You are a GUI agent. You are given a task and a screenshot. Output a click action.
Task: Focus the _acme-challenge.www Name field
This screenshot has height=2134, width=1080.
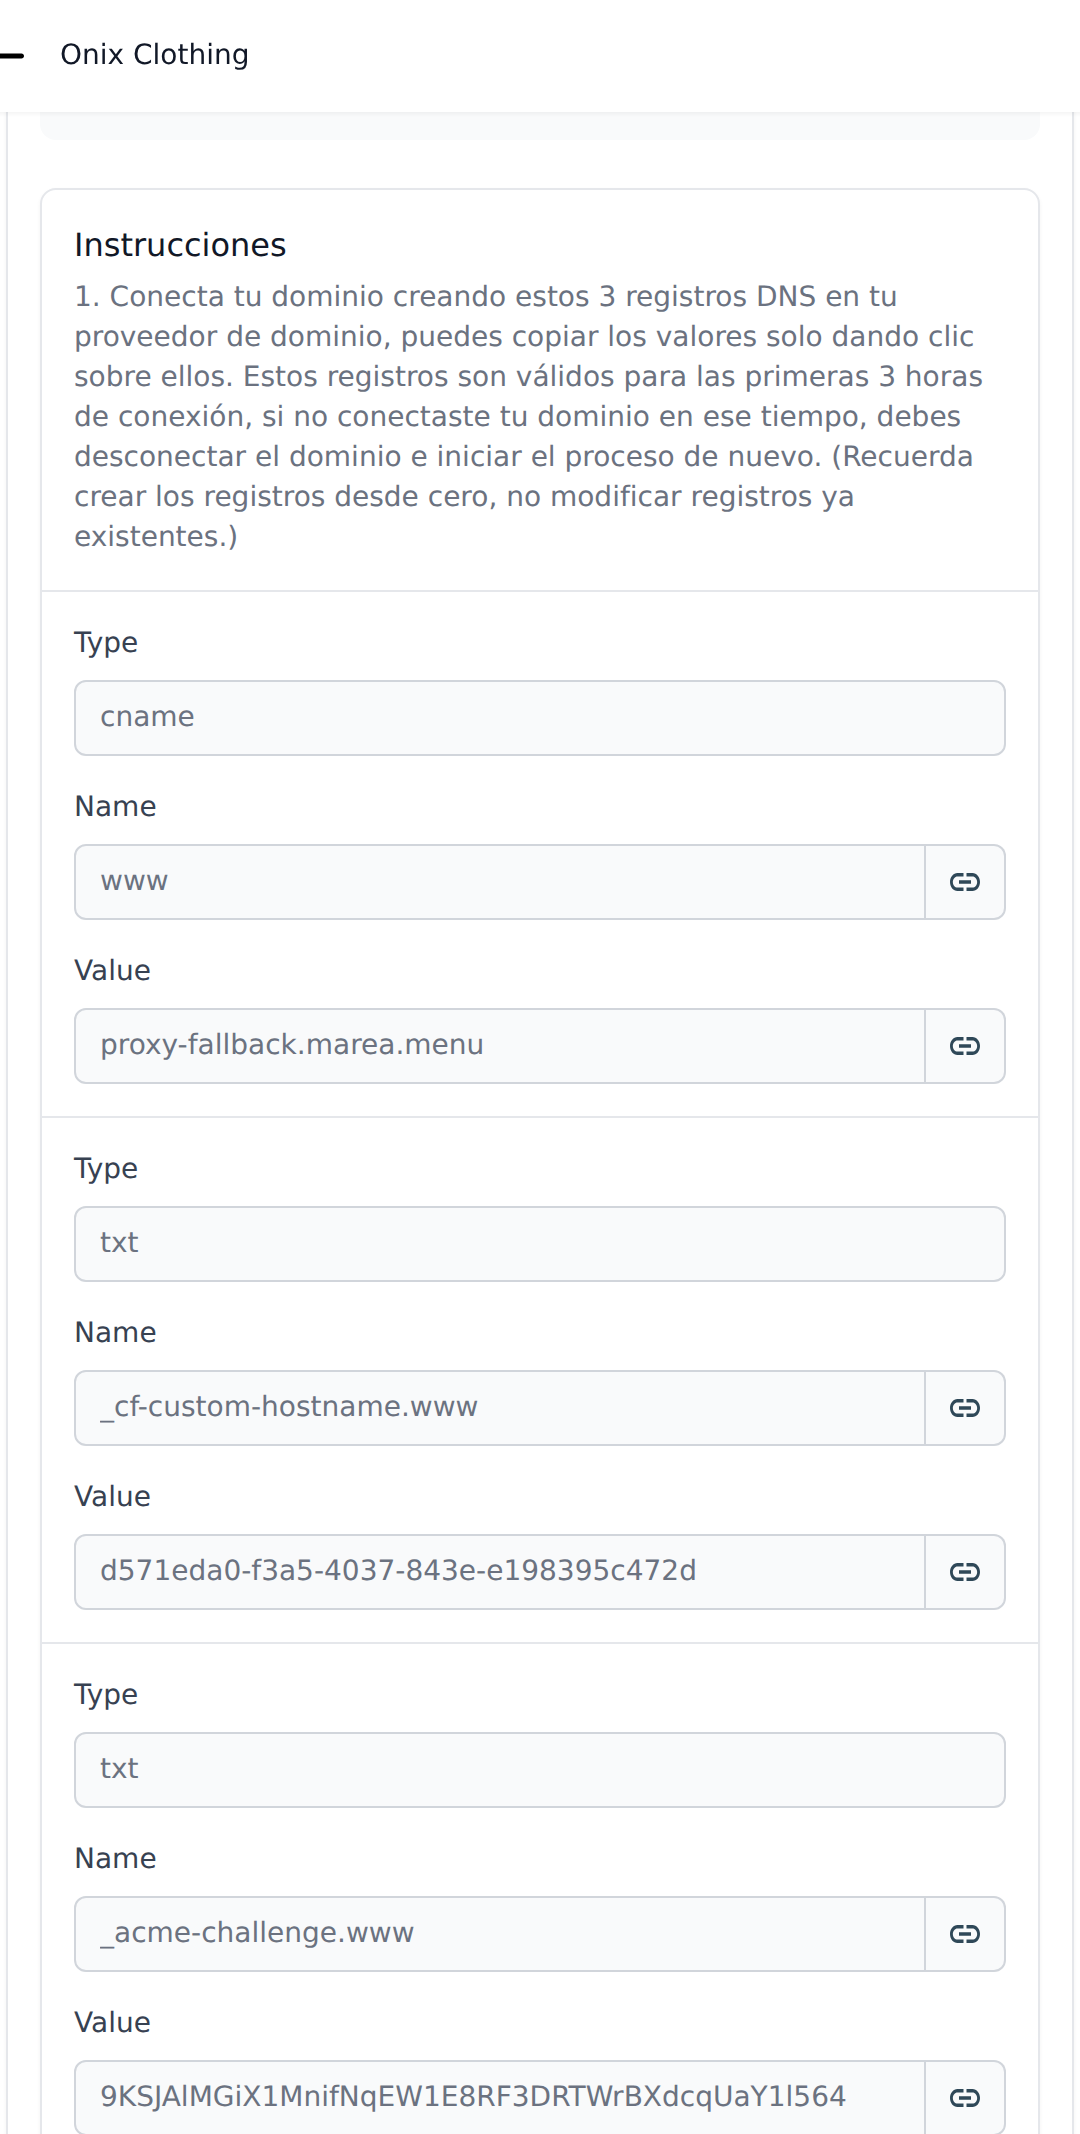click(499, 1934)
